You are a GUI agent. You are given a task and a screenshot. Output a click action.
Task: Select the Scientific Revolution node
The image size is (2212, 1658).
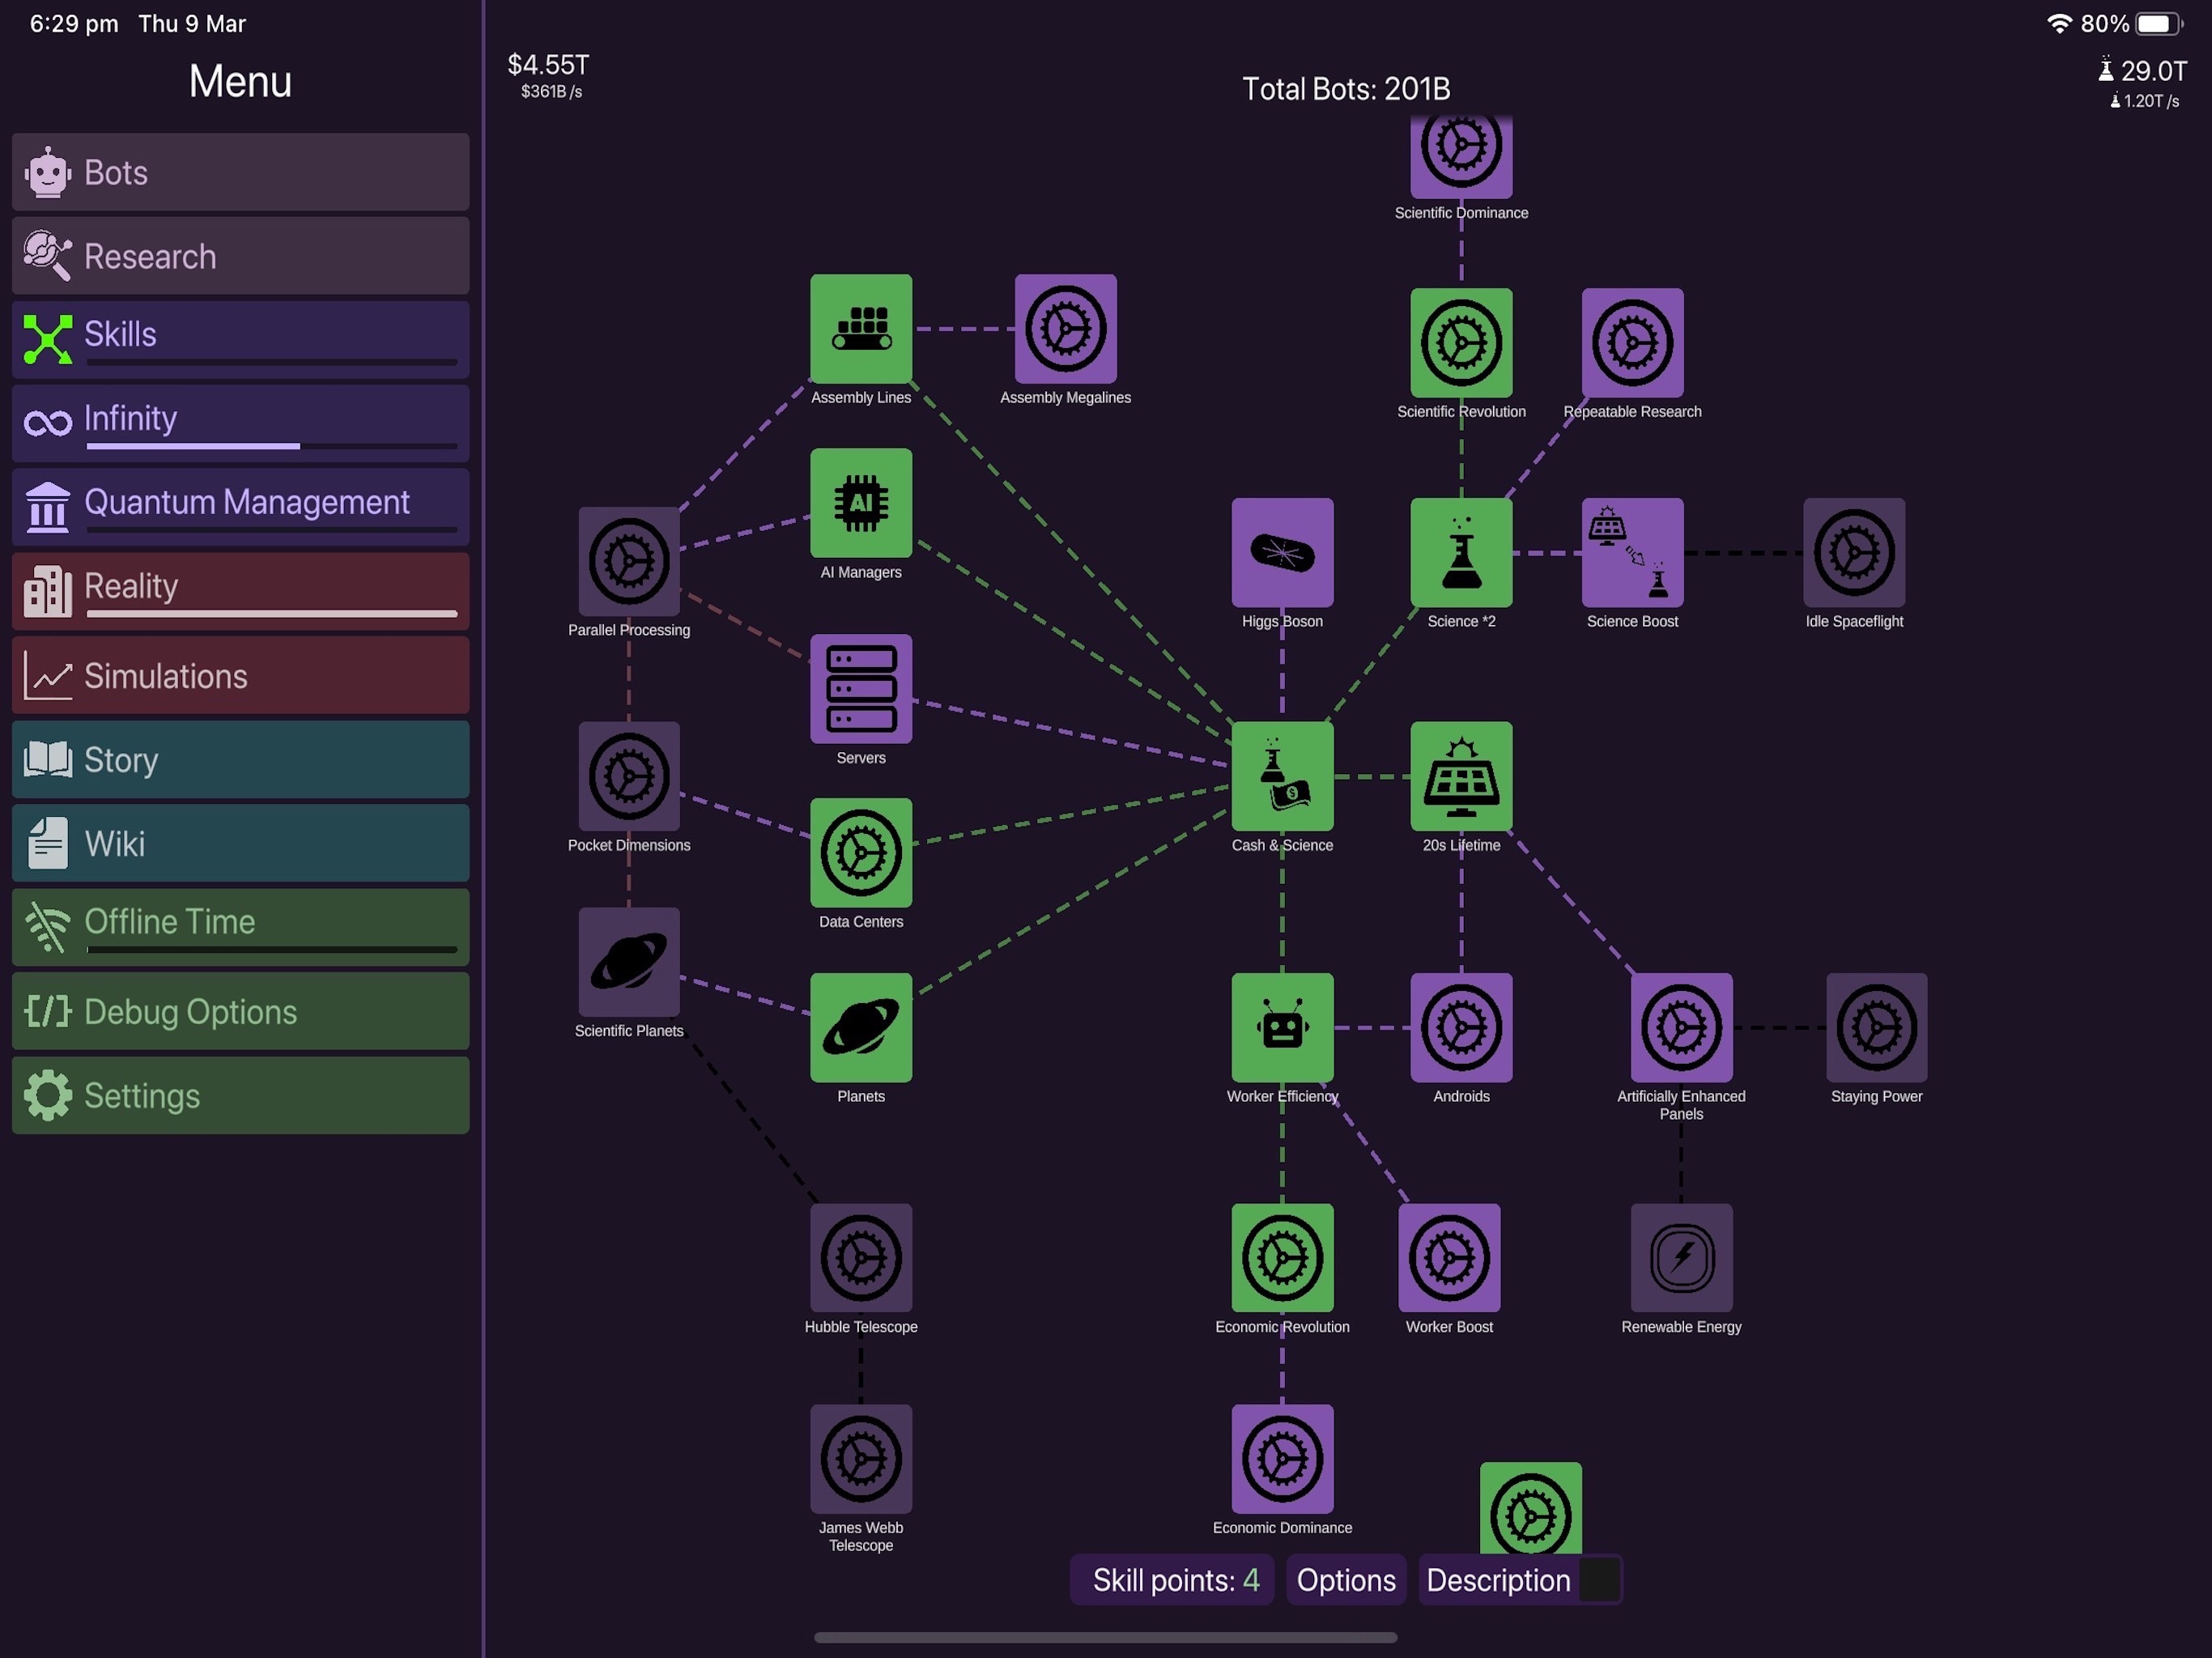(x=1460, y=343)
